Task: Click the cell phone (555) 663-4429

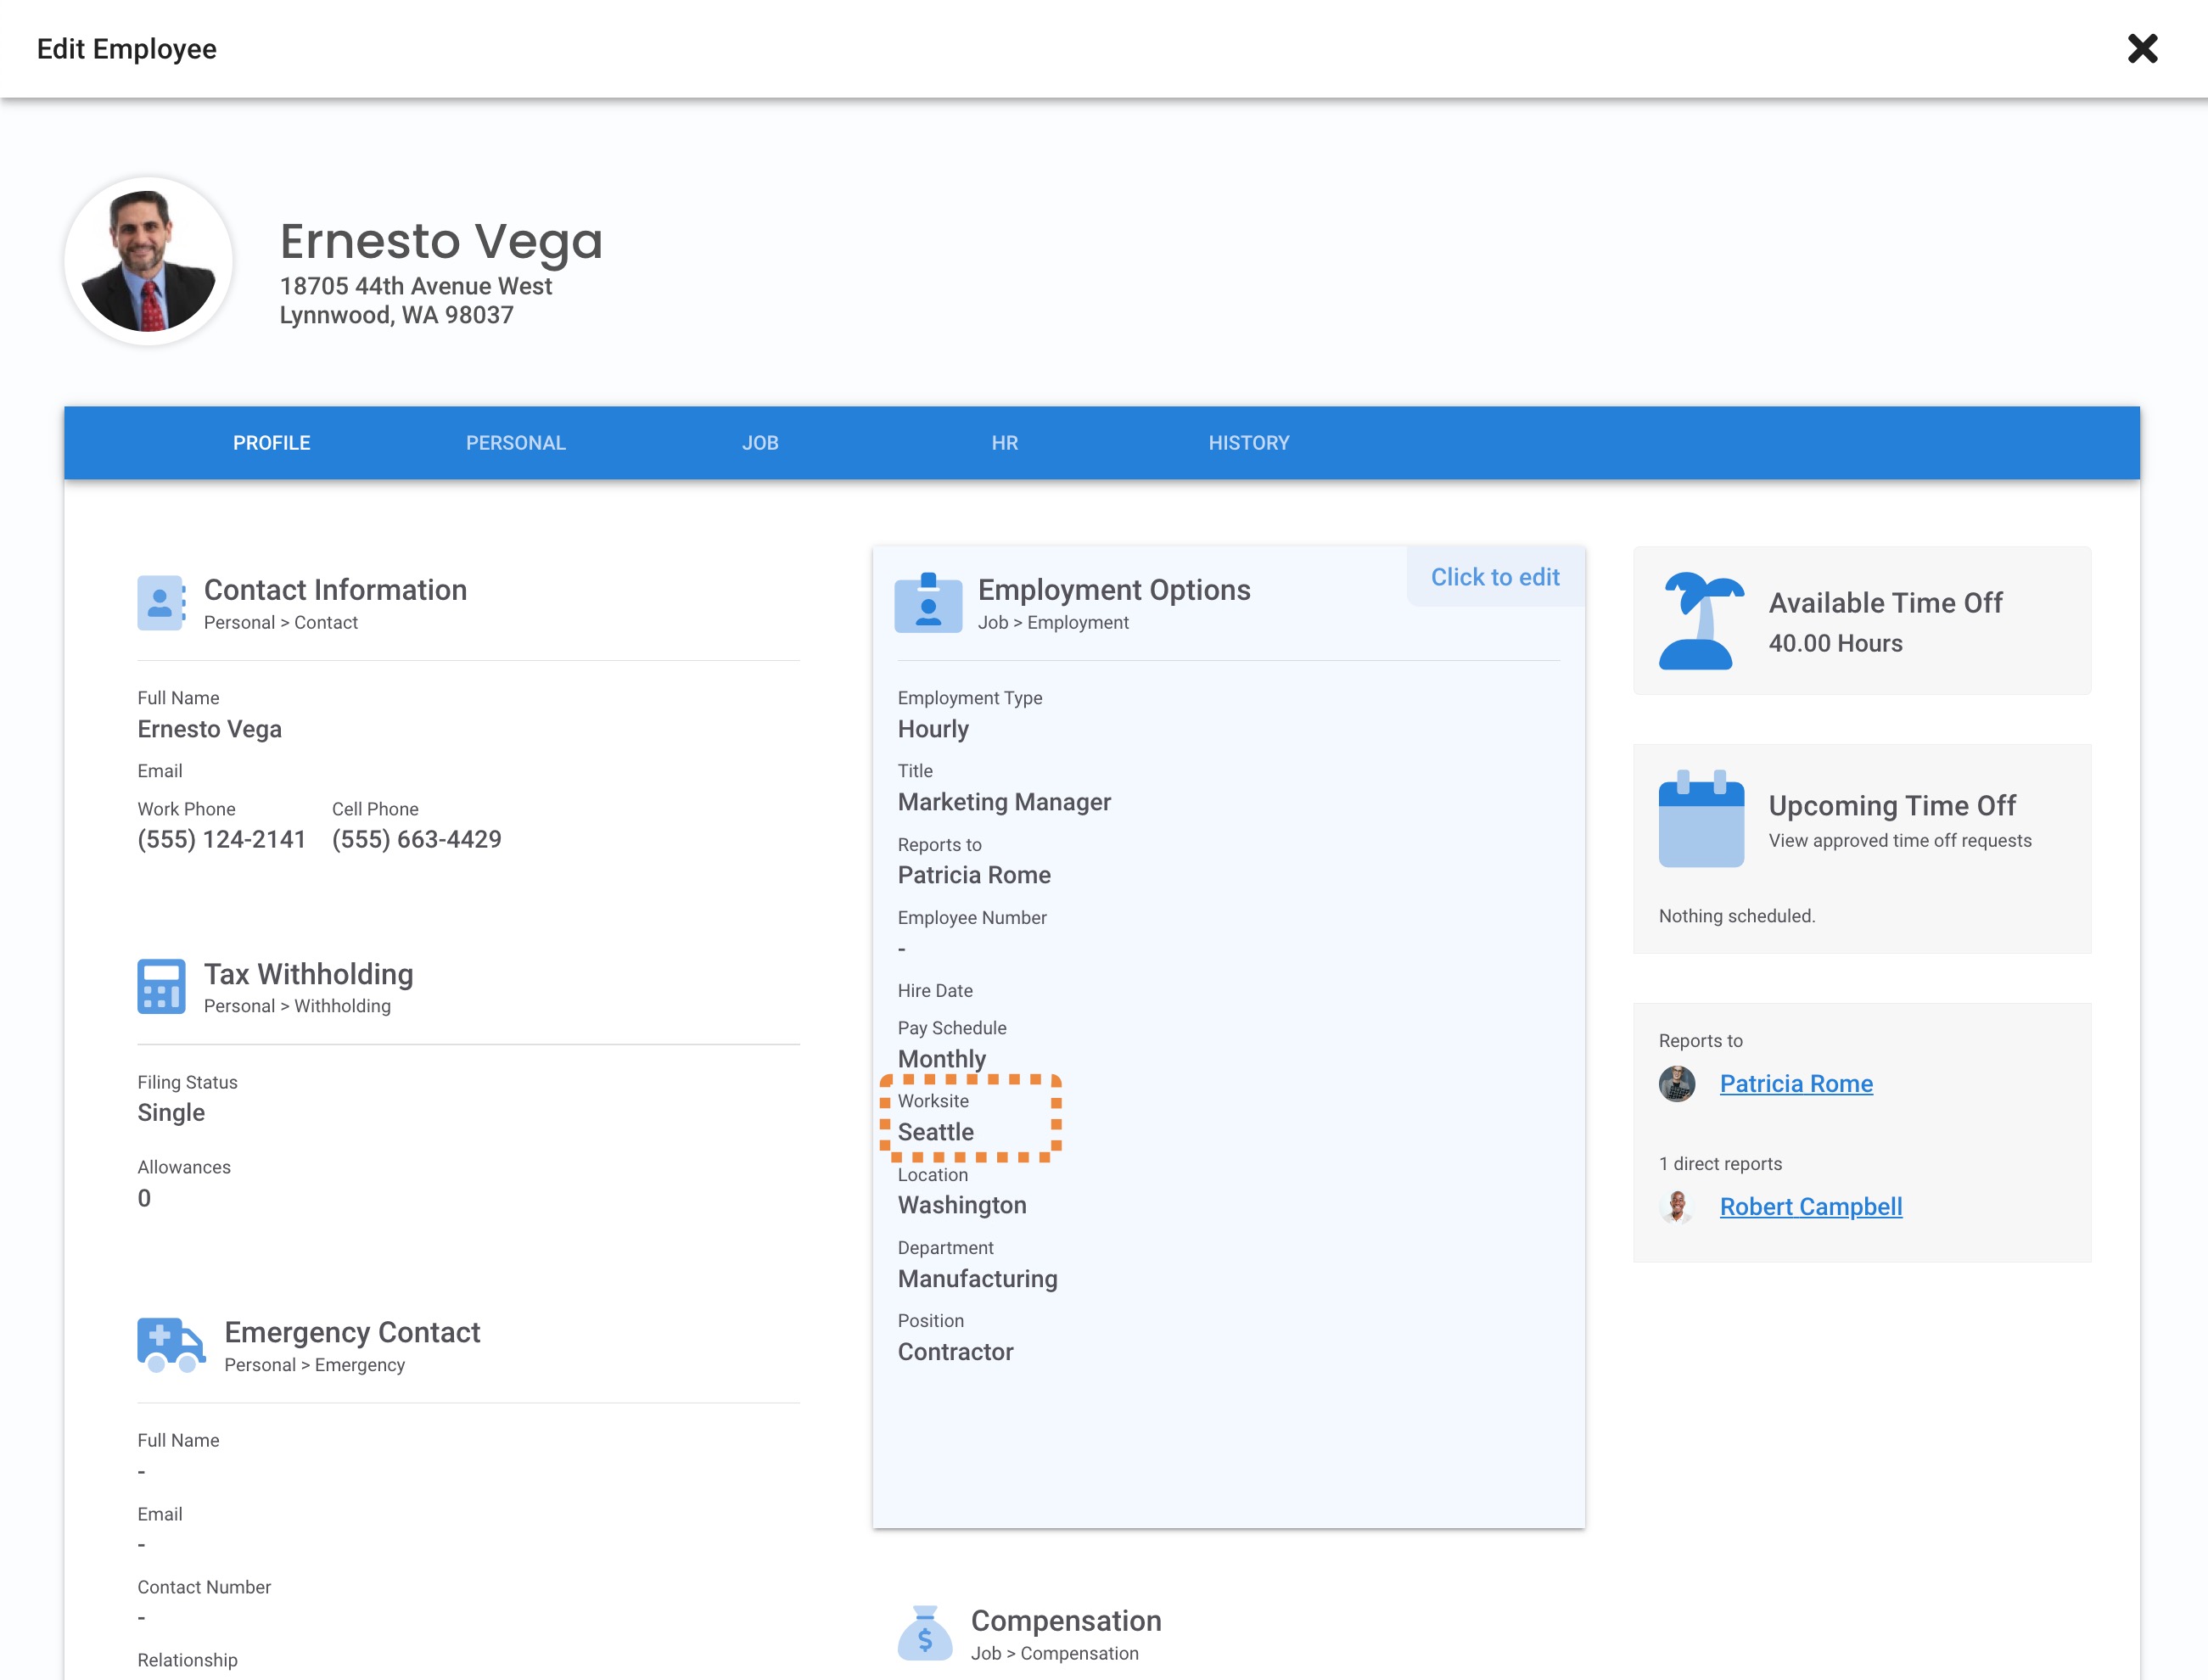Action: point(417,840)
